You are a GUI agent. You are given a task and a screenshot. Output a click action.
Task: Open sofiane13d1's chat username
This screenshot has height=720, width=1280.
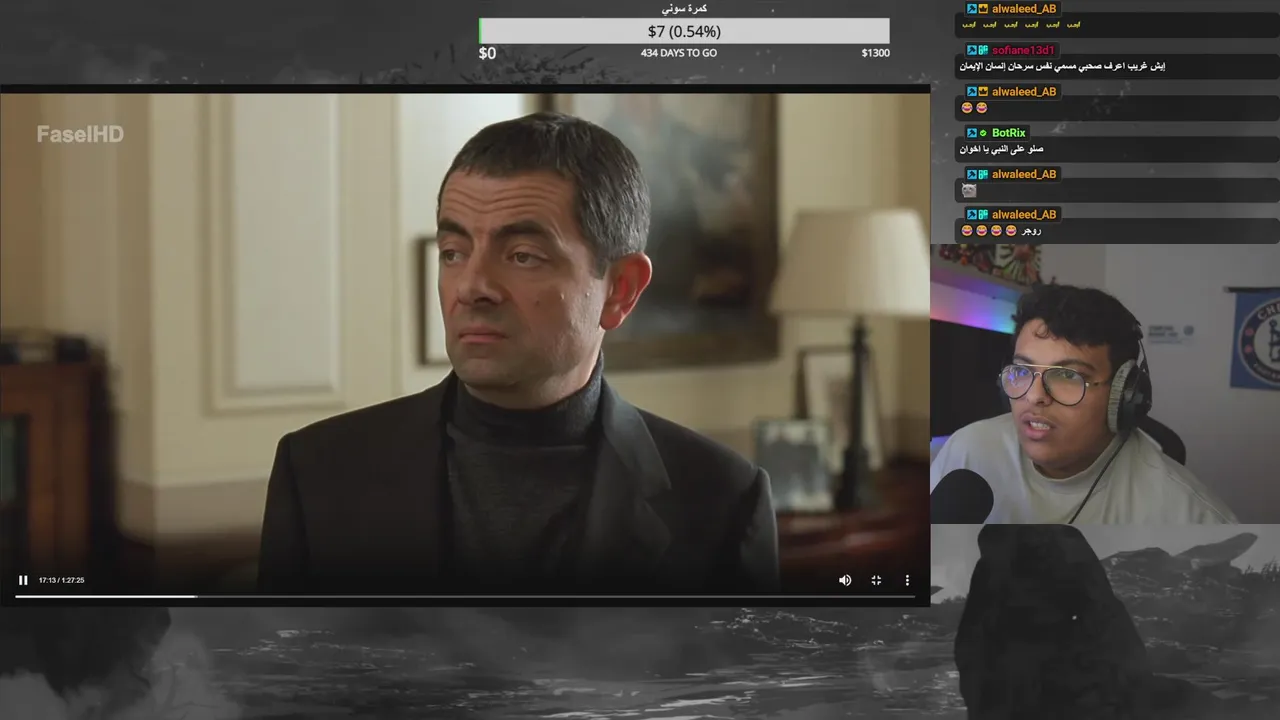(x=1023, y=50)
